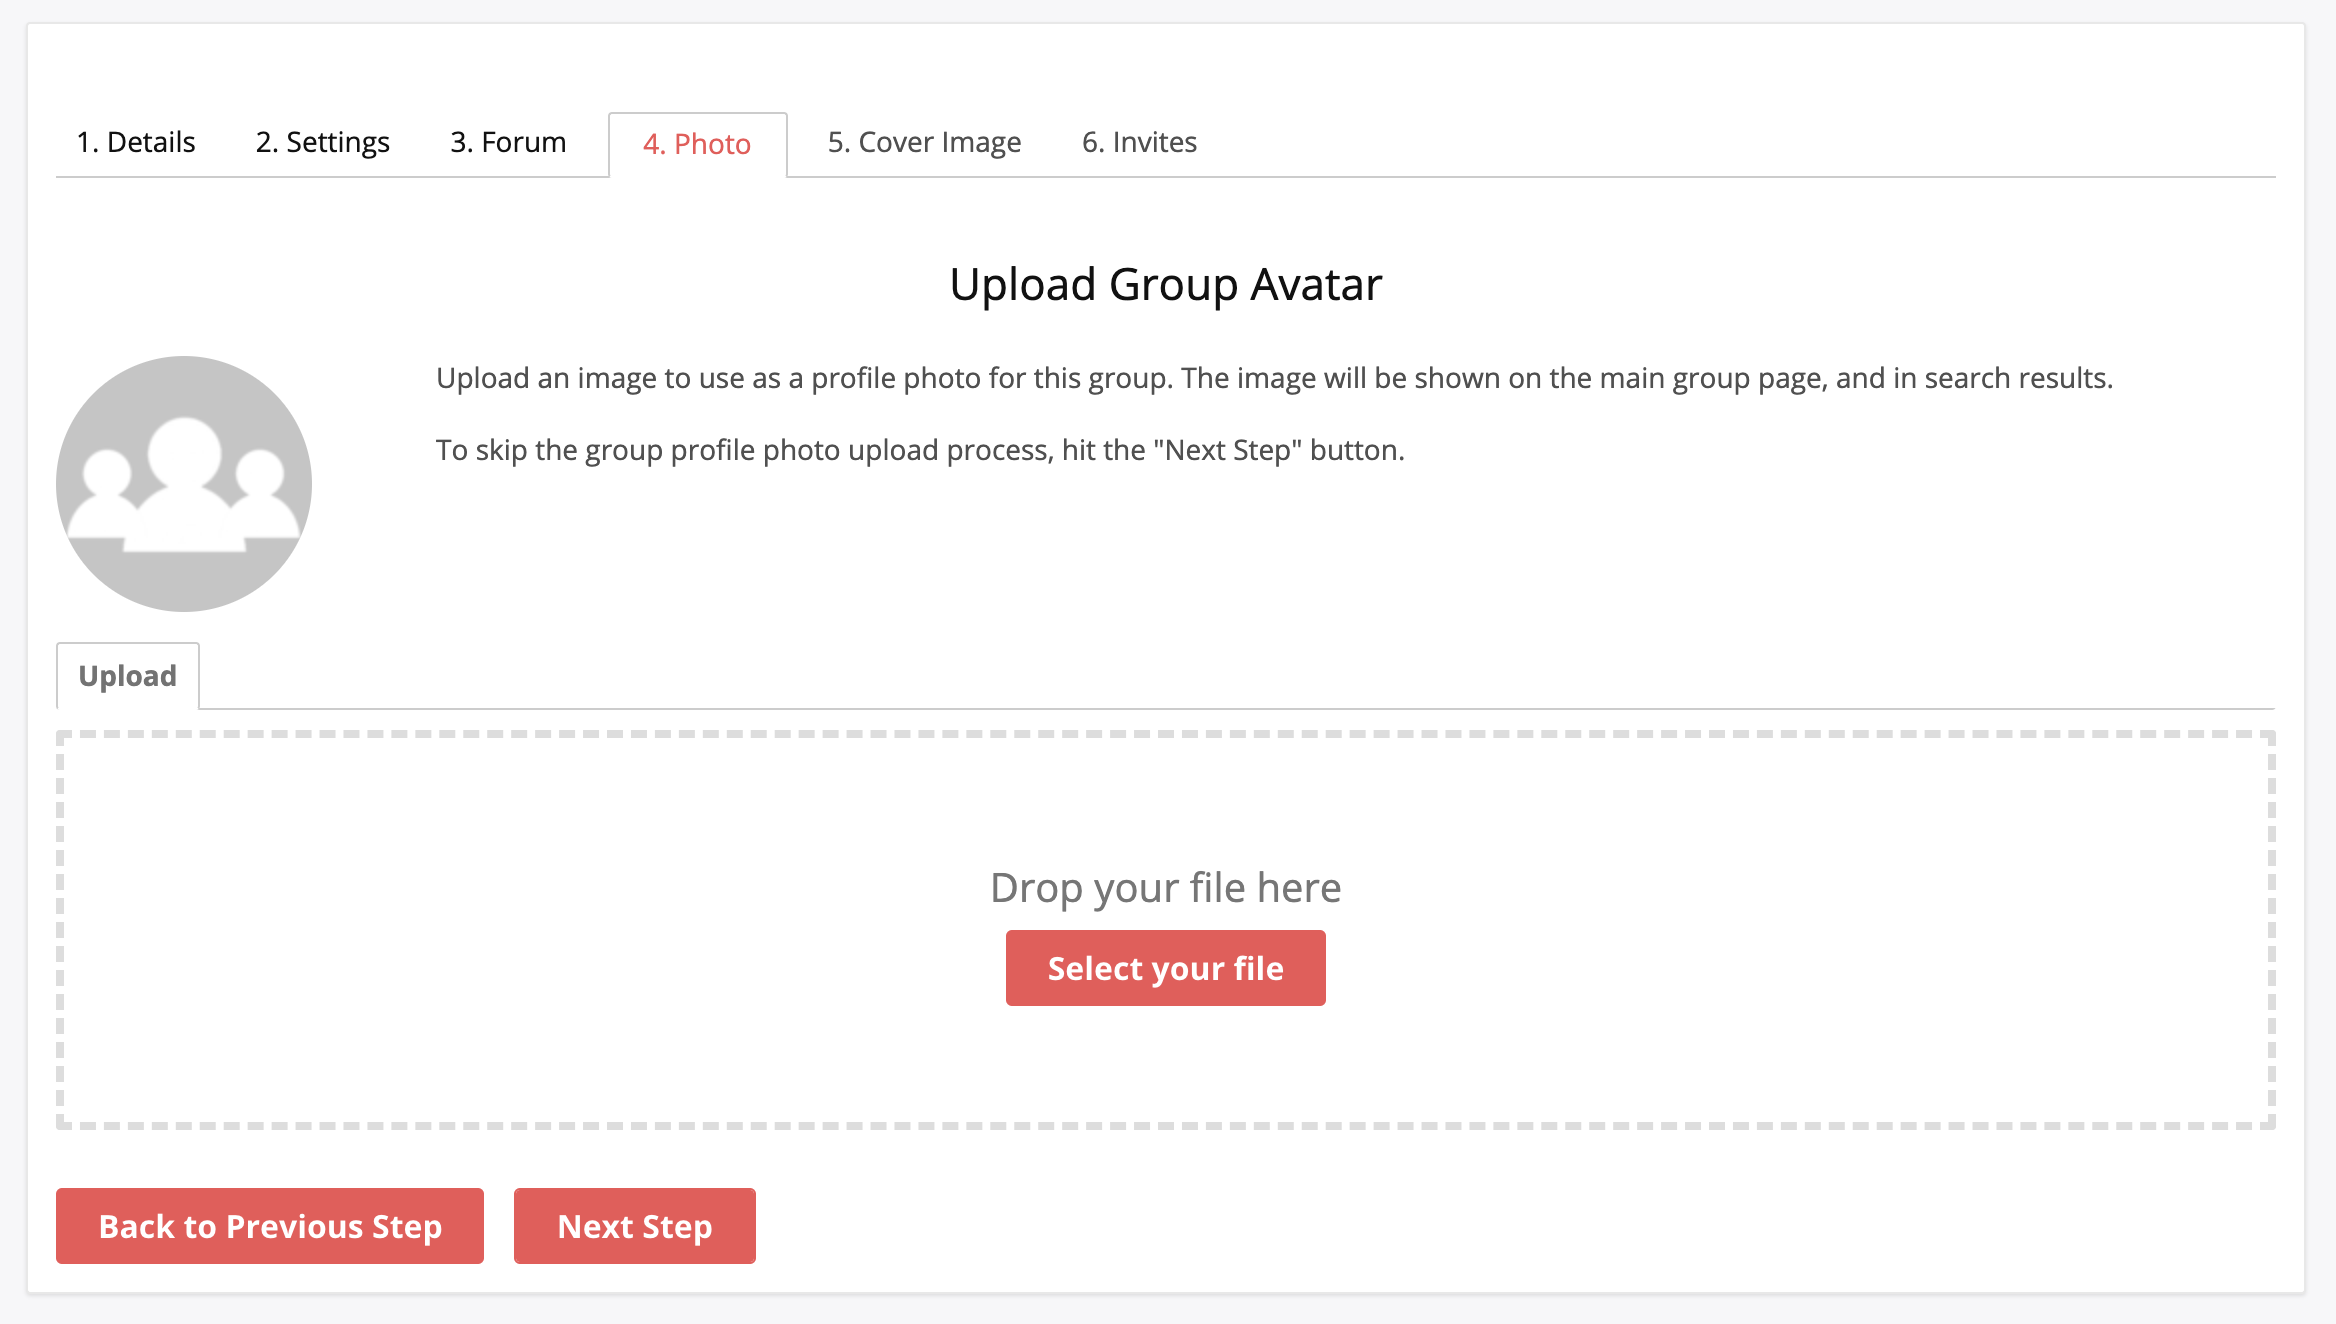Viewport: 2336px width, 1324px height.
Task: Open the 5. Cover Image tab
Action: pyautogui.click(x=924, y=142)
